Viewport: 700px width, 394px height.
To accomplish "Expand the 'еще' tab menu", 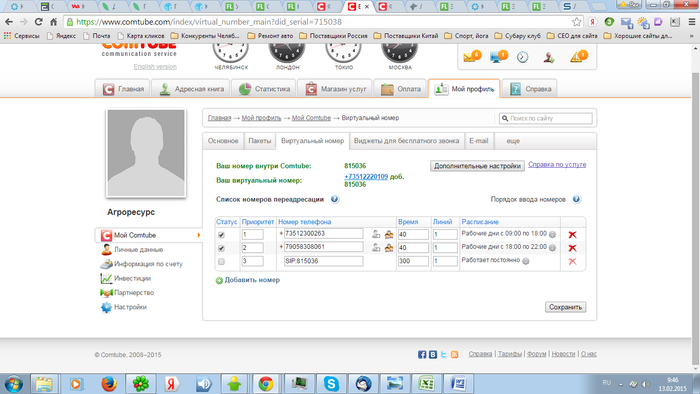I will click(x=513, y=141).
